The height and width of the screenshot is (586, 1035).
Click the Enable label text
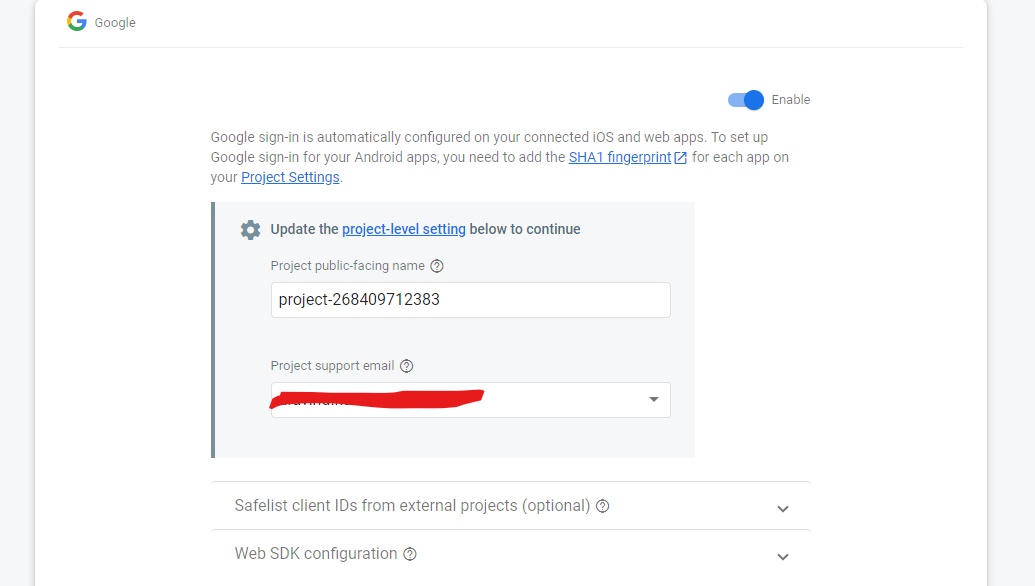(x=791, y=100)
